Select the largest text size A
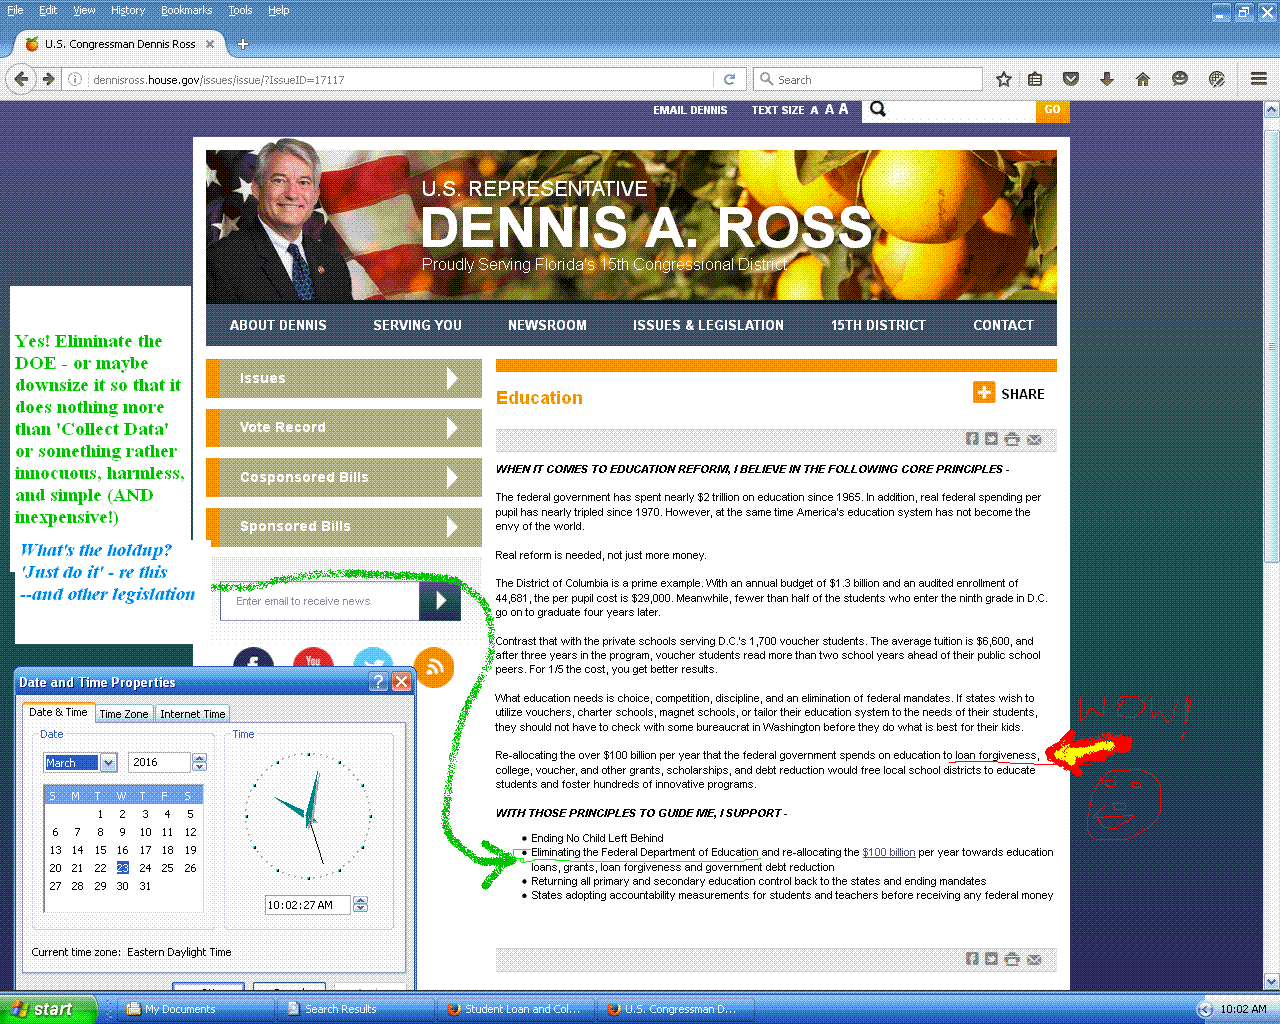The image size is (1280, 1024). coord(843,109)
